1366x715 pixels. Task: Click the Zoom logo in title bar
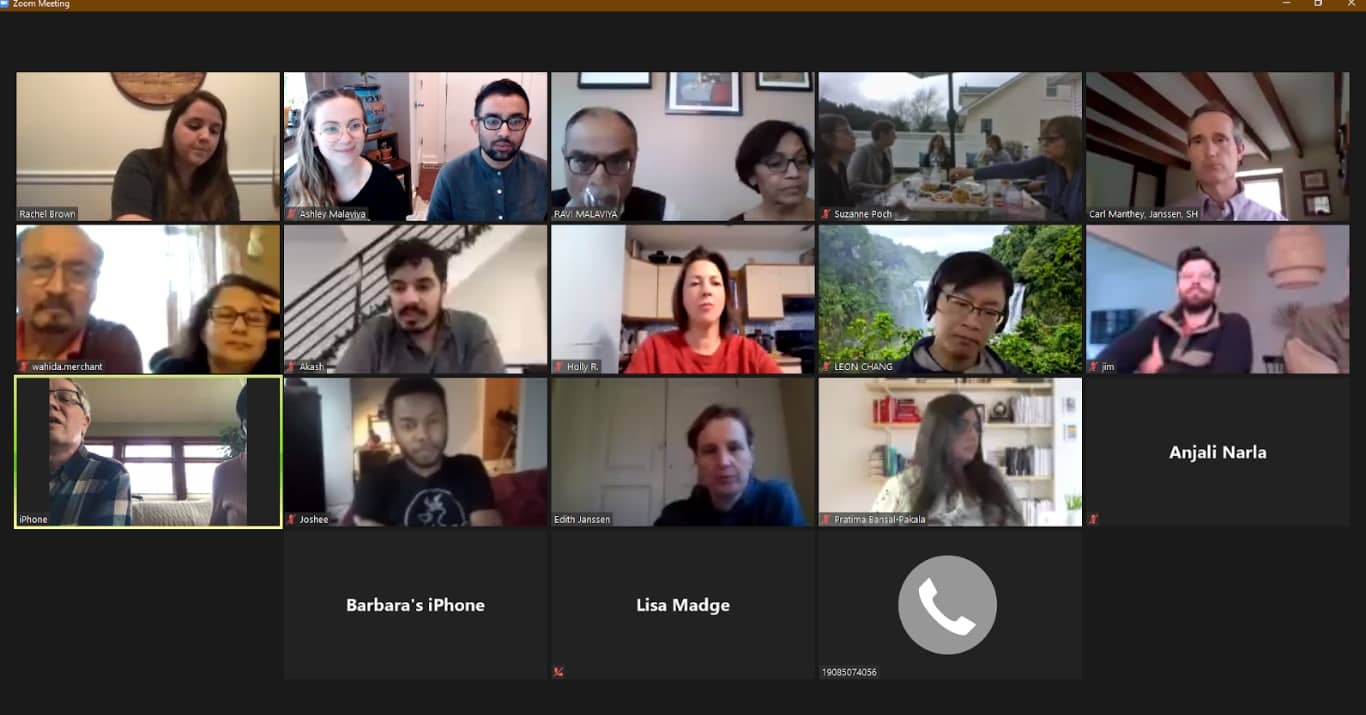coord(5,4)
